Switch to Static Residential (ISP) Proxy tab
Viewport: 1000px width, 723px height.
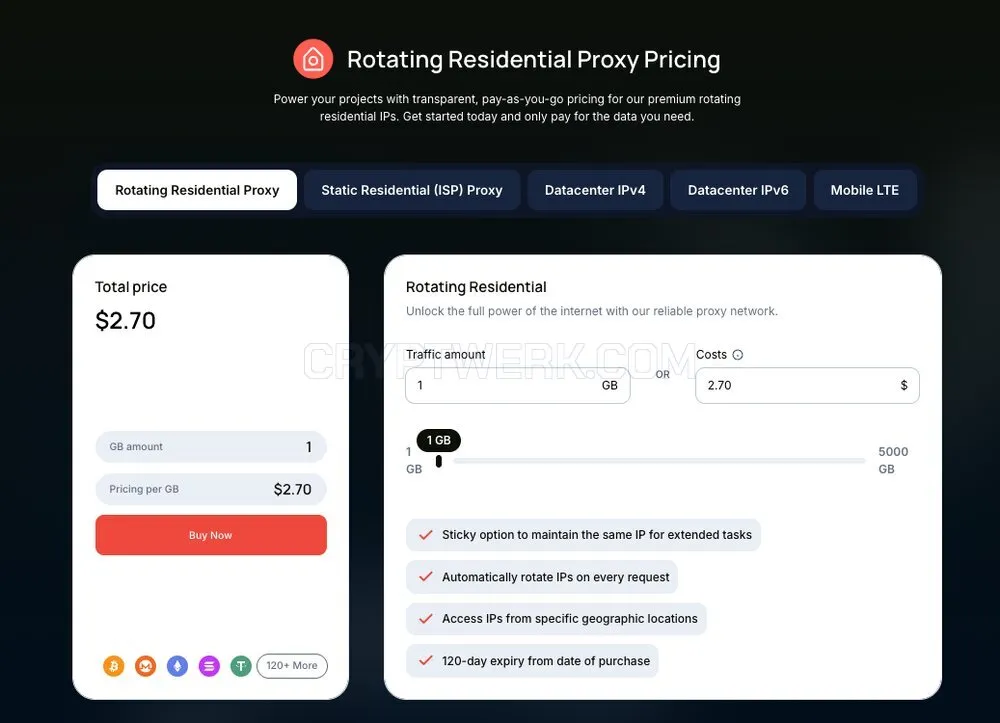click(x=412, y=190)
